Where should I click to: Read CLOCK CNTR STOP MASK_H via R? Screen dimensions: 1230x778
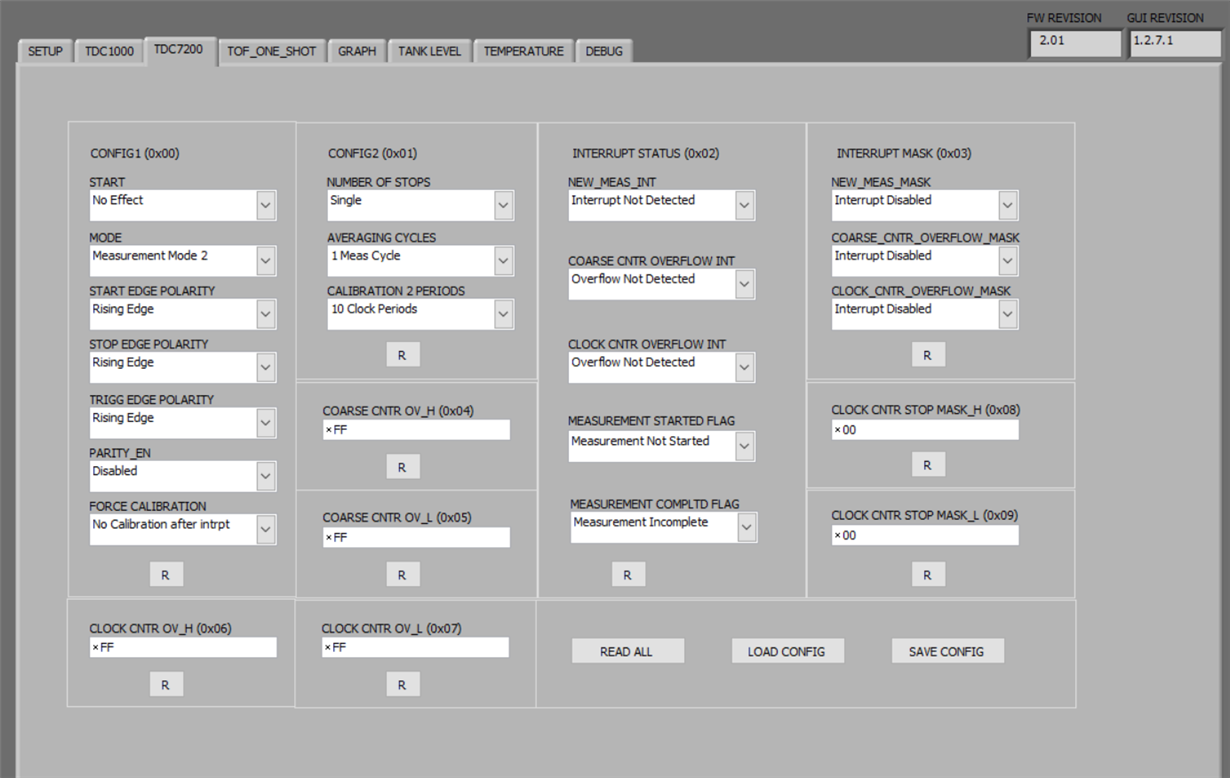click(x=928, y=465)
